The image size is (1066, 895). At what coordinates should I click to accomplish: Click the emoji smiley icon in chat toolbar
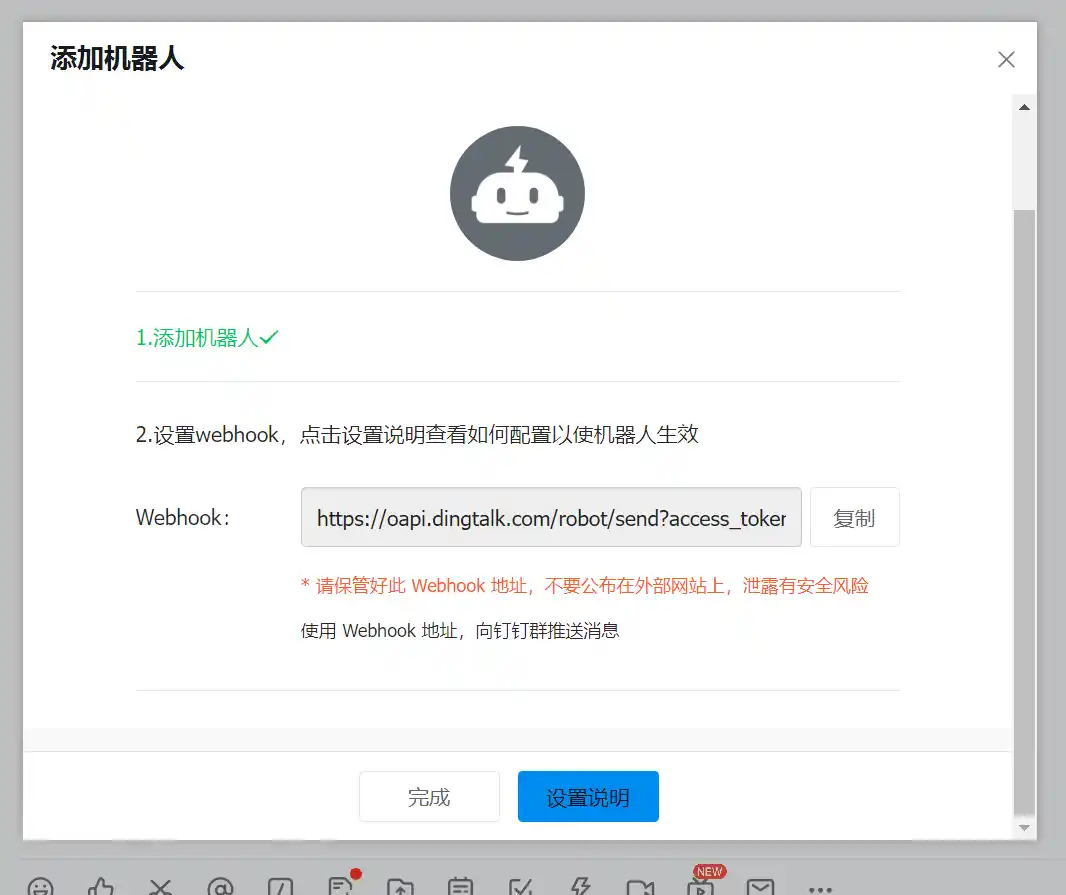[x=40, y=887]
